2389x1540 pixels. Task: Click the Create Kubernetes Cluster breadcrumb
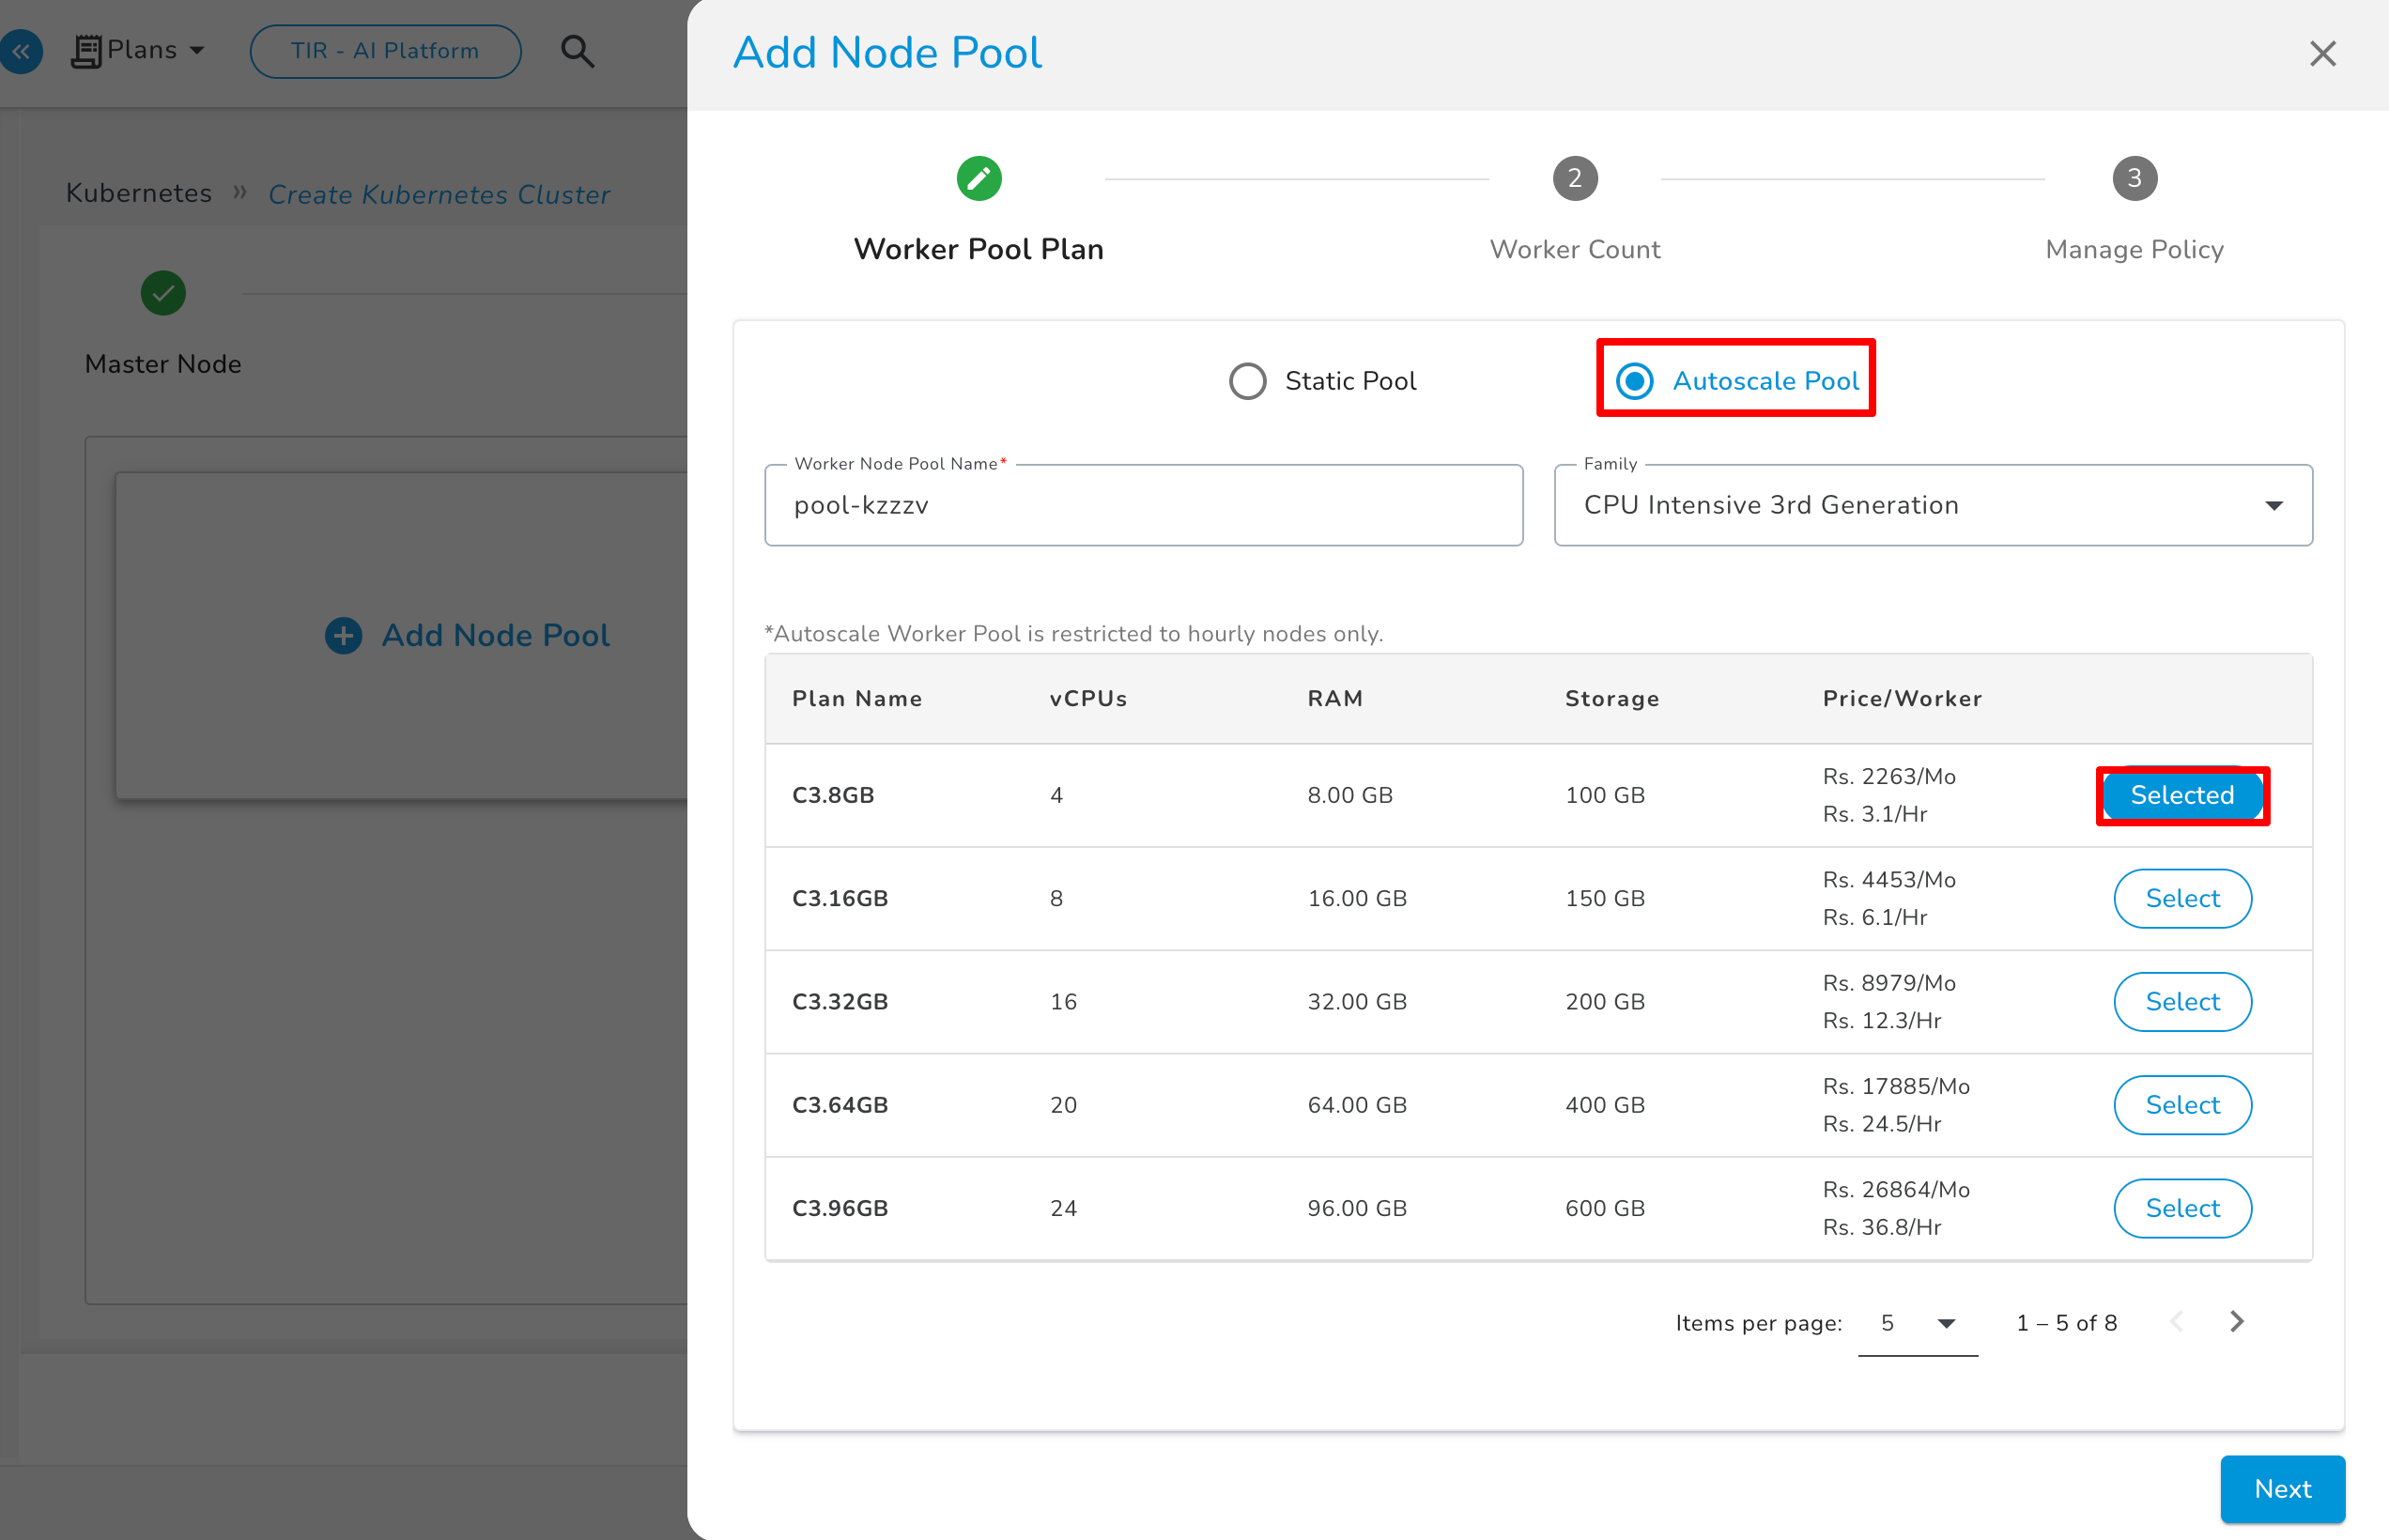pyautogui.click(x=439, y=194)
